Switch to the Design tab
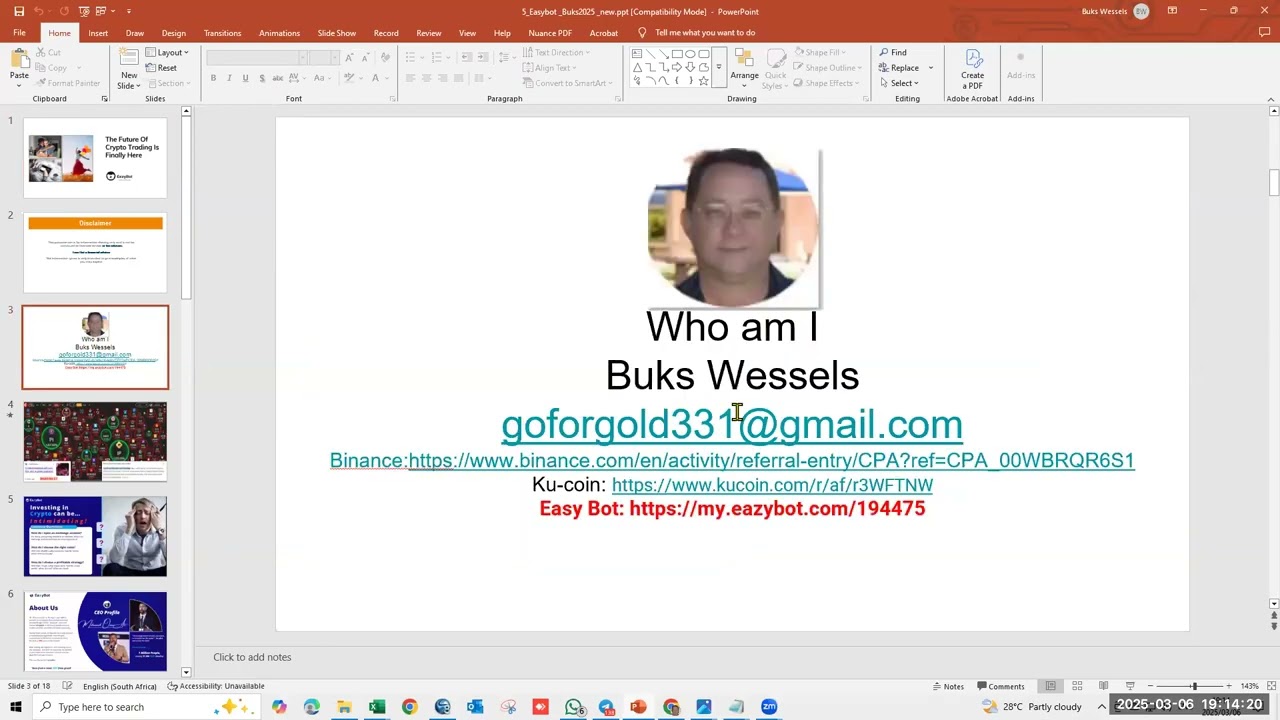1280x720 pixels. point(173,33)
